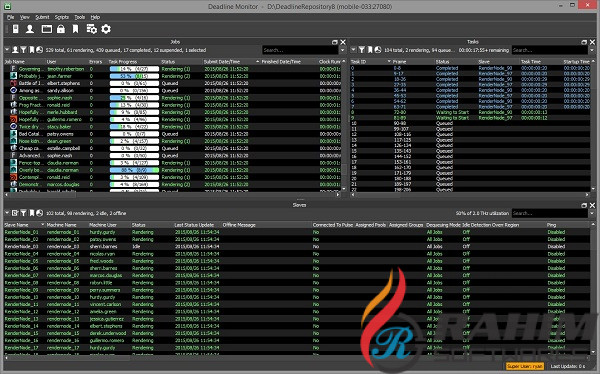Select task row with frames 72-80
Viewport: 600px width, 374px height.
click(470, 113)
